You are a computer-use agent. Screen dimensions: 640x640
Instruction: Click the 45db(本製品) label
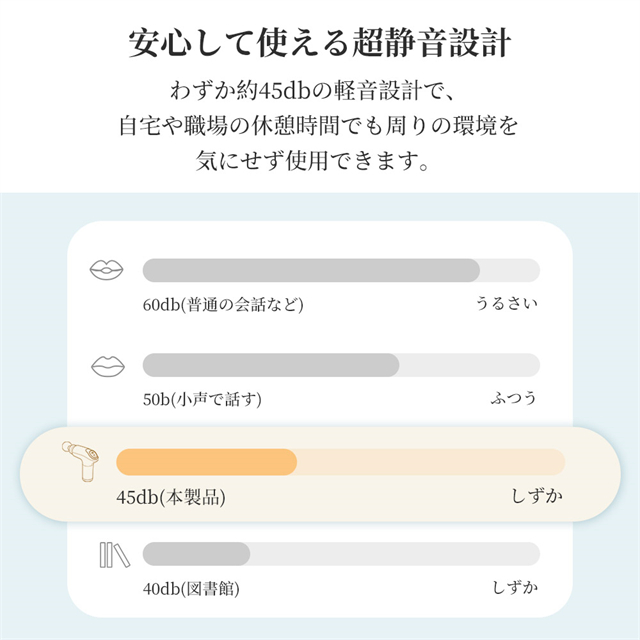pos(171,497)
